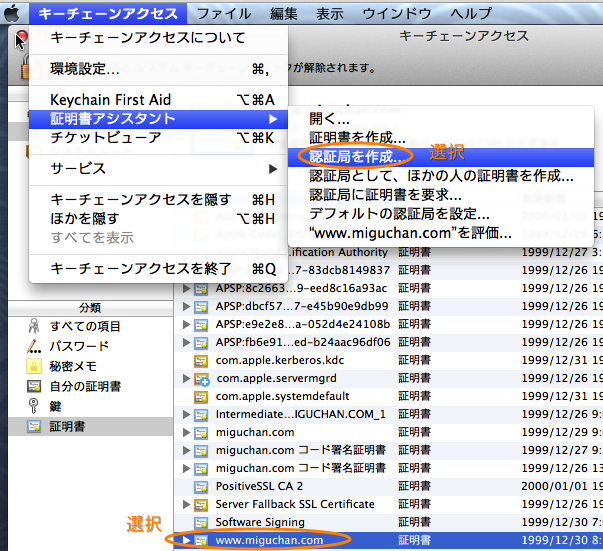
Task: Open the ウインドウ menu
Action: (396, 13)
